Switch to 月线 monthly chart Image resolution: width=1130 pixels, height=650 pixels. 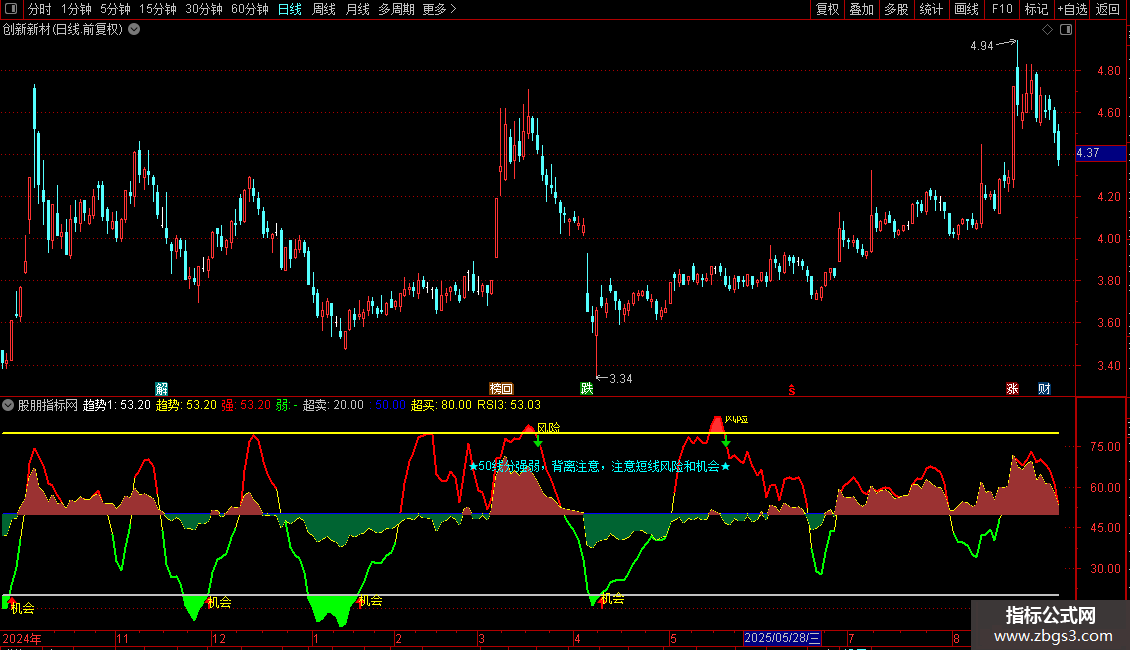coord(357,9)
